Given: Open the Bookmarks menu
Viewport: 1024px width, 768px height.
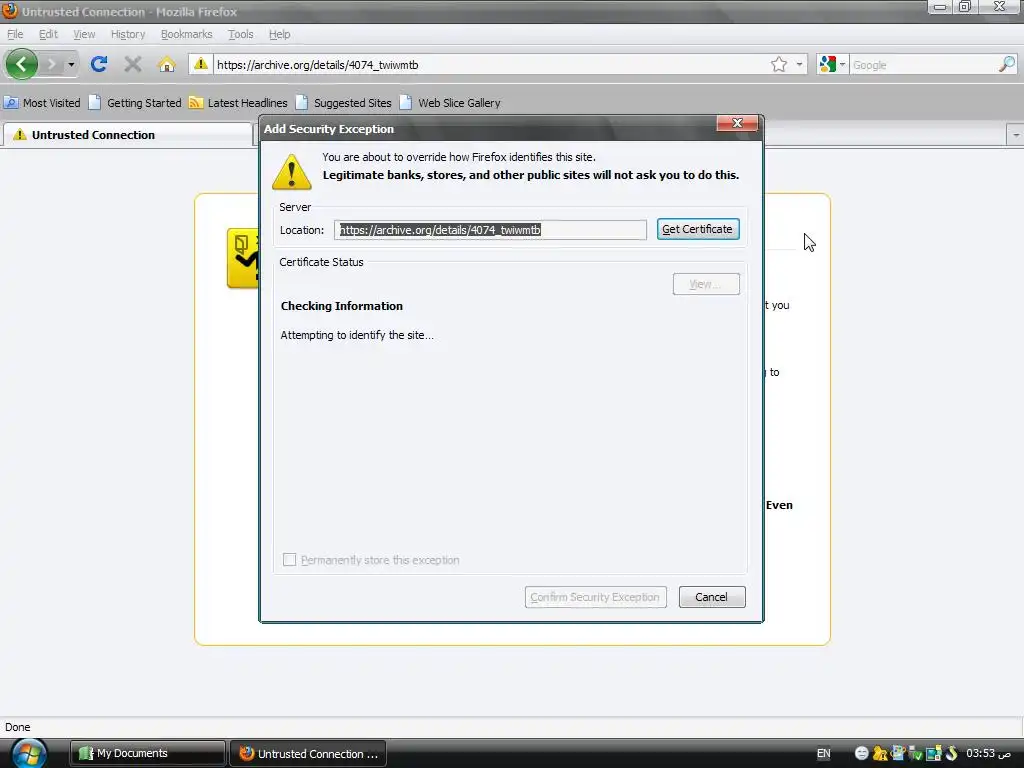Looking at the screenshot, I should pos(186,34).
